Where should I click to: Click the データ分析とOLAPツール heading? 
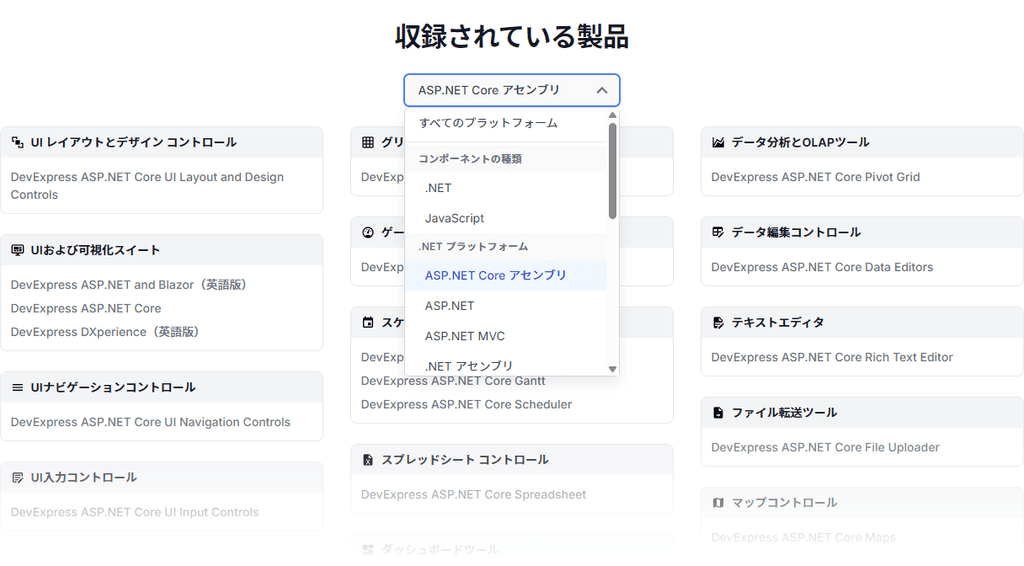(800, 142)
